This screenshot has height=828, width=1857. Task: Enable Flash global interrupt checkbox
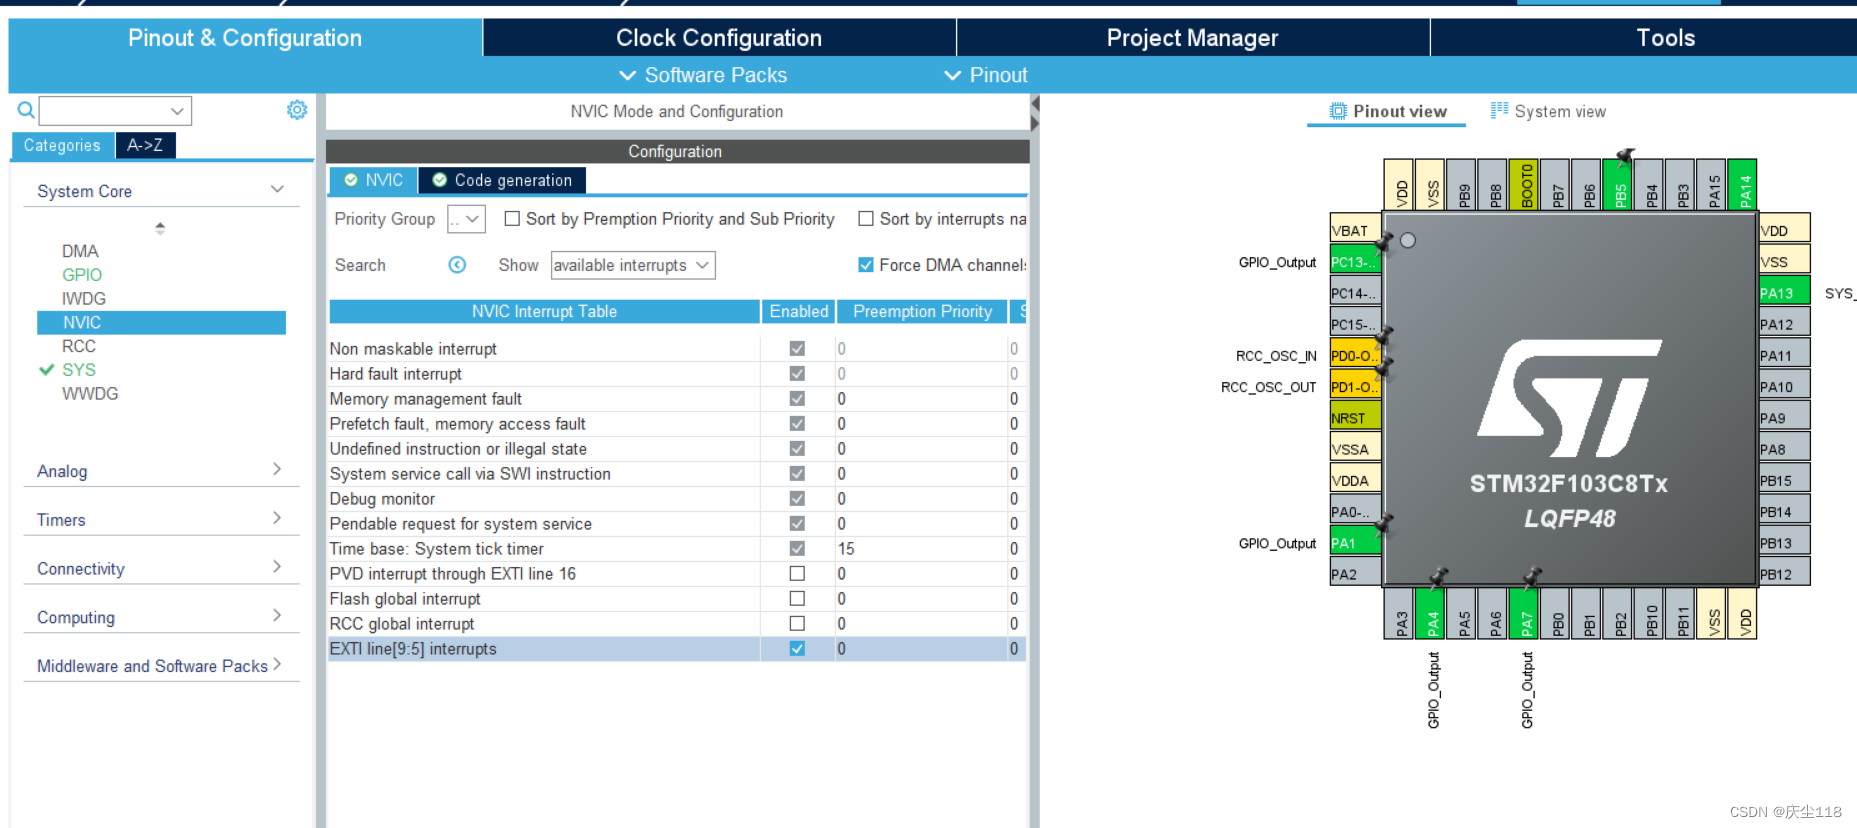click(797, 599)
